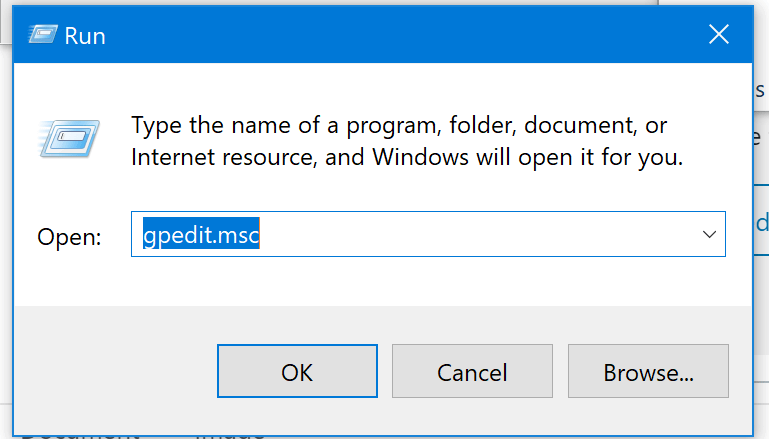Click the blank blue title bar area
Screen dimensions: 769x439
(402, 35)
